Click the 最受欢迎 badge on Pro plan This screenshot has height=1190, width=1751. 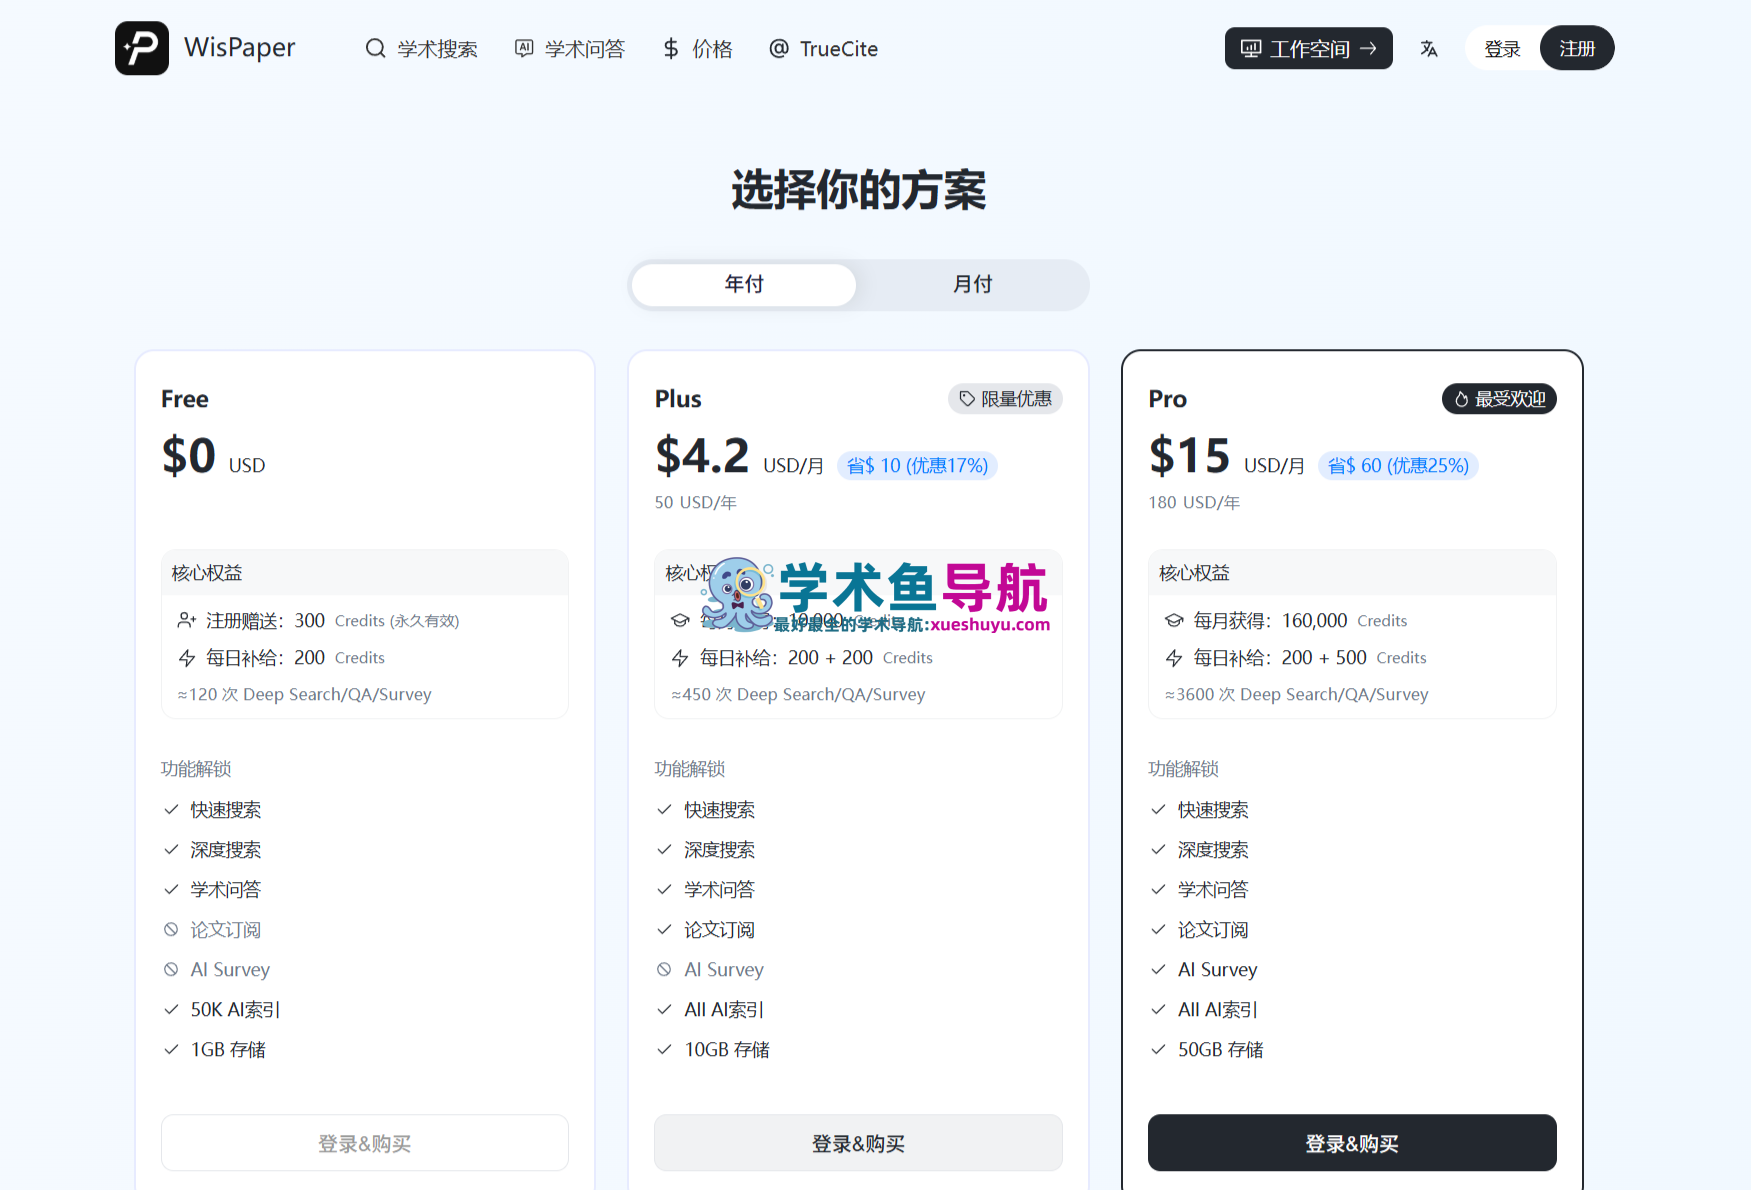[1499, 399]
